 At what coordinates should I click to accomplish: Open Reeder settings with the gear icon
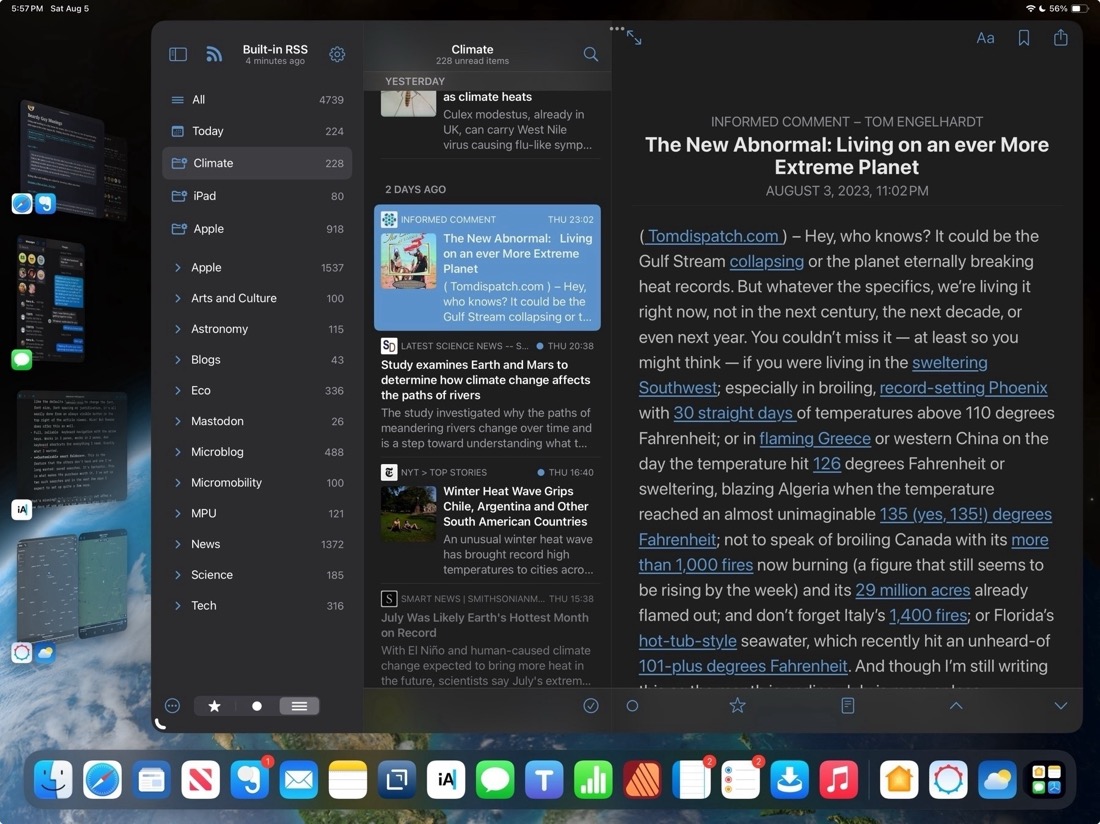(337, 54)
